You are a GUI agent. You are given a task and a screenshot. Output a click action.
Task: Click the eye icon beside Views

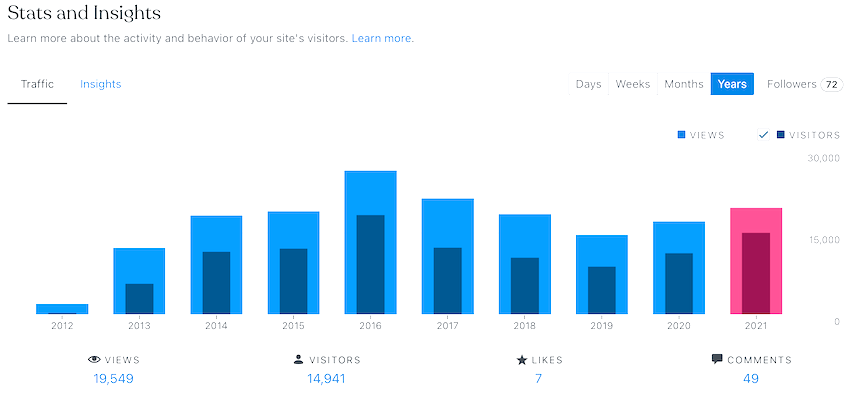coord(95,359)
